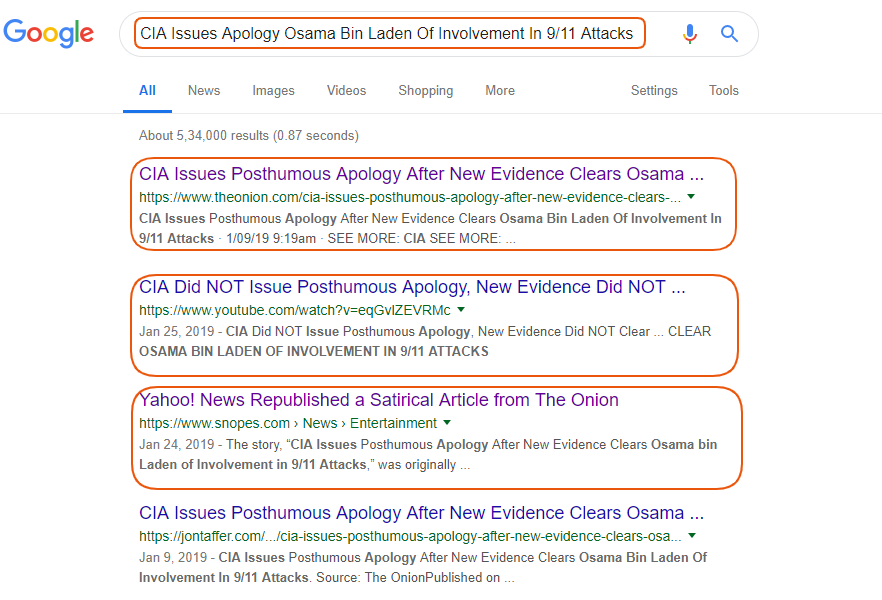Select the All tab

(147, 91)
